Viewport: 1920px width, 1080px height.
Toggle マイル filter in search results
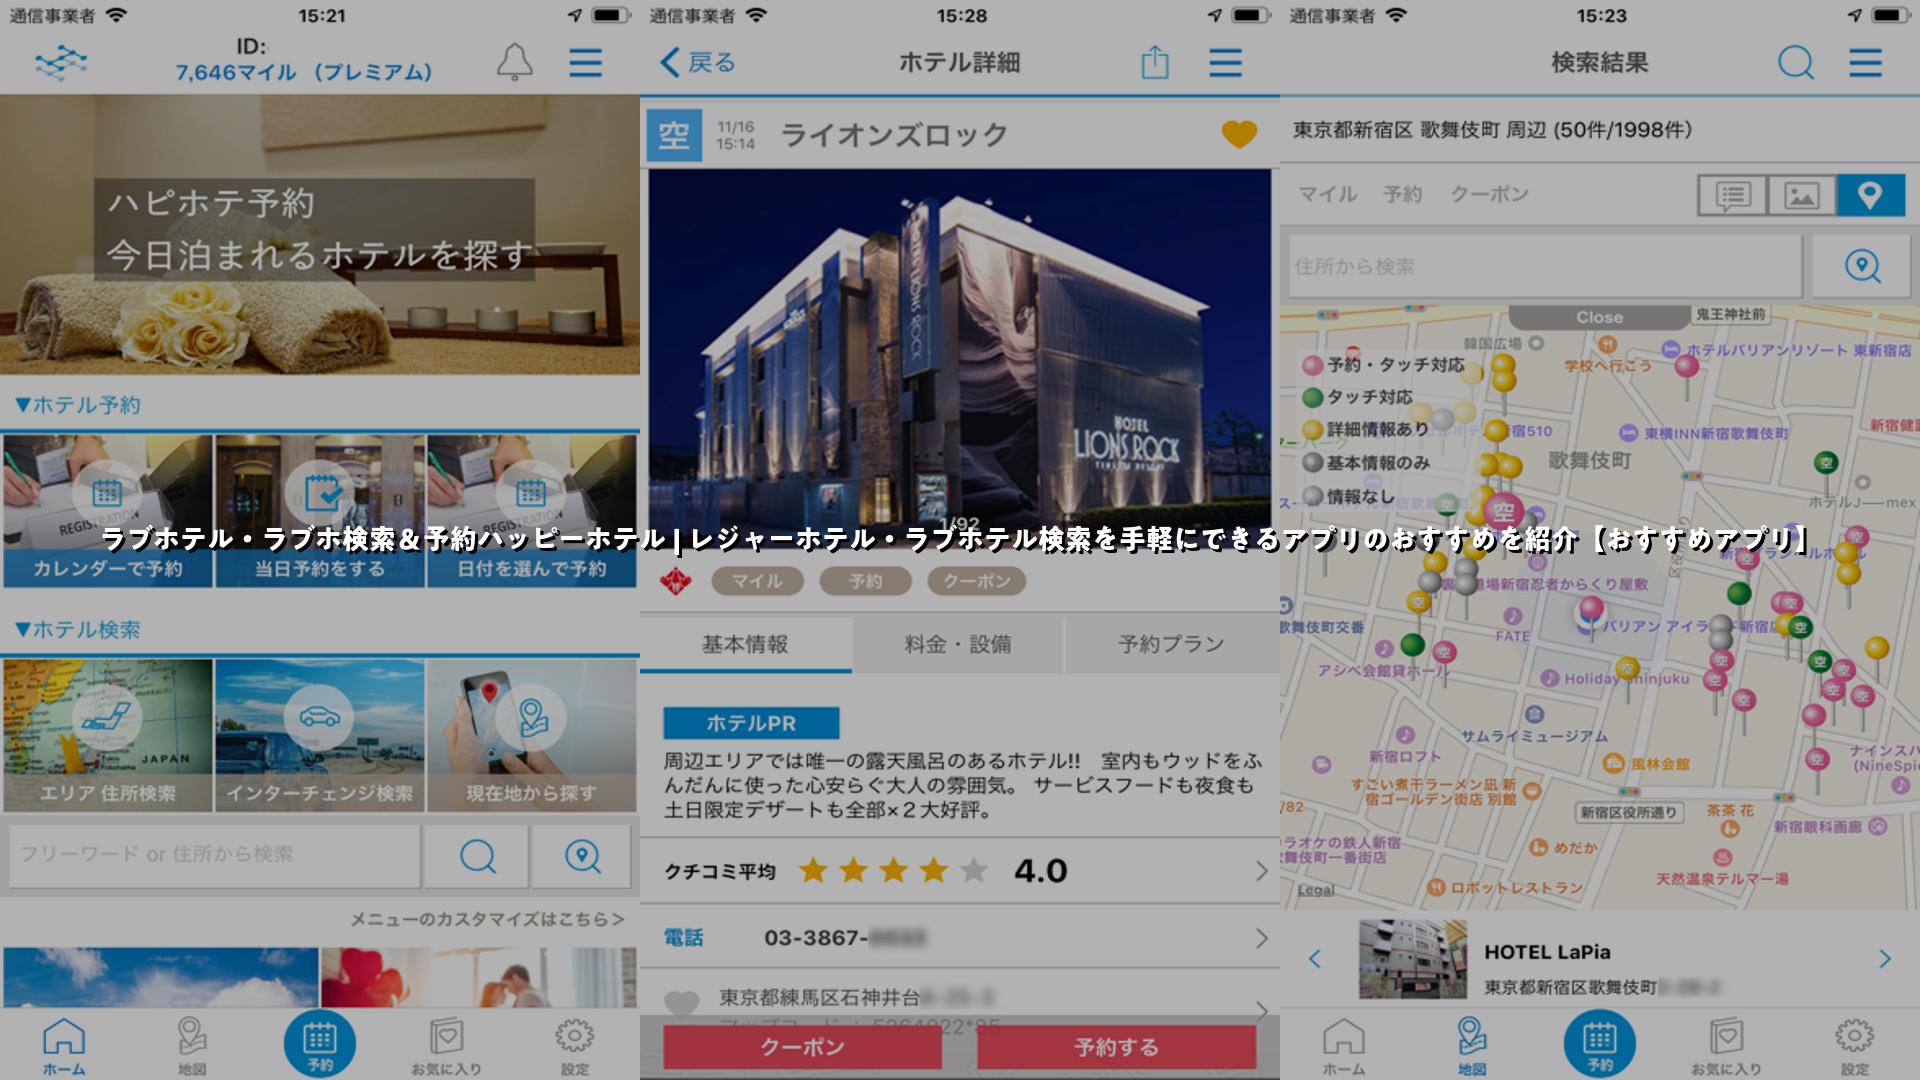click(x=1328, y=194)
